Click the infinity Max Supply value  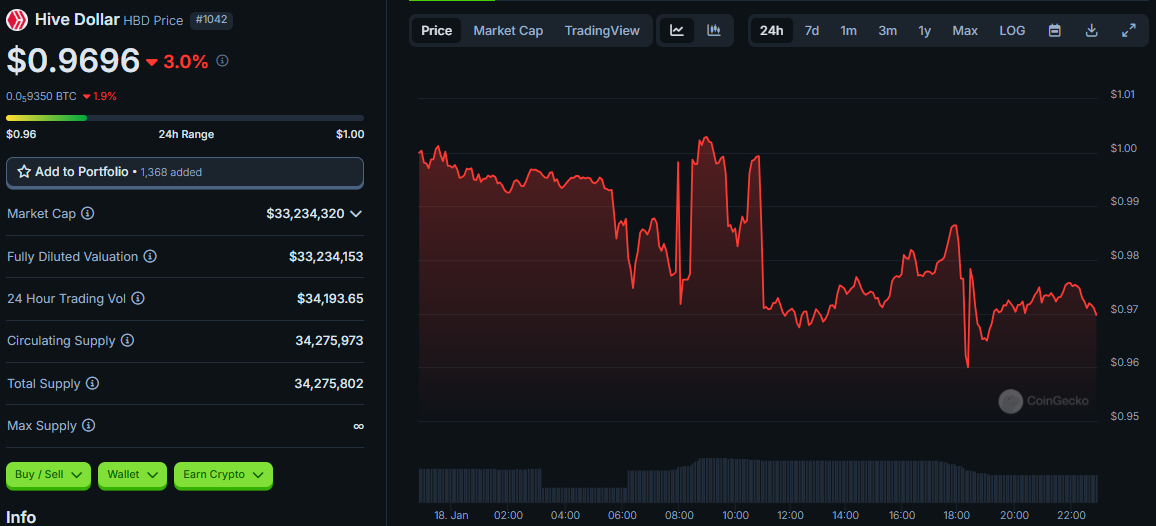(x=358, y=426)
